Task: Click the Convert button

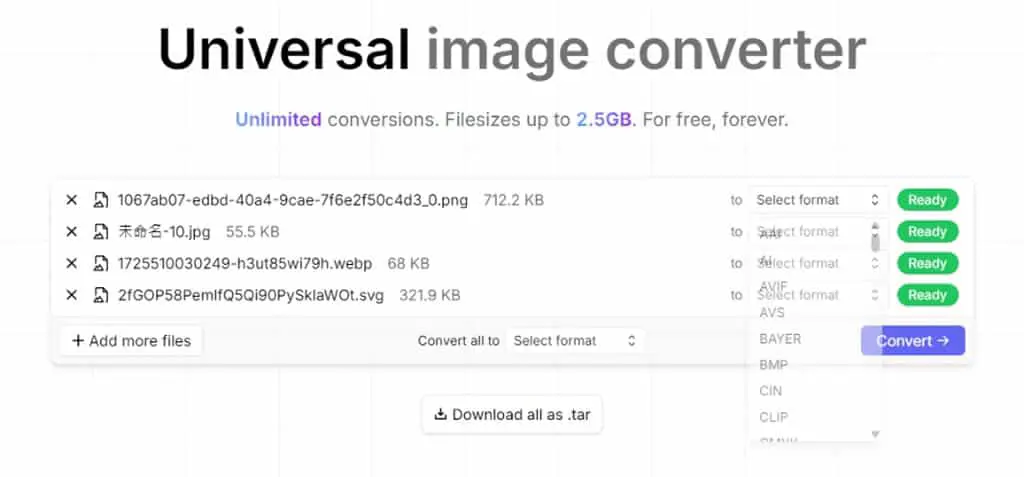Action: click(x=912, y=340)
